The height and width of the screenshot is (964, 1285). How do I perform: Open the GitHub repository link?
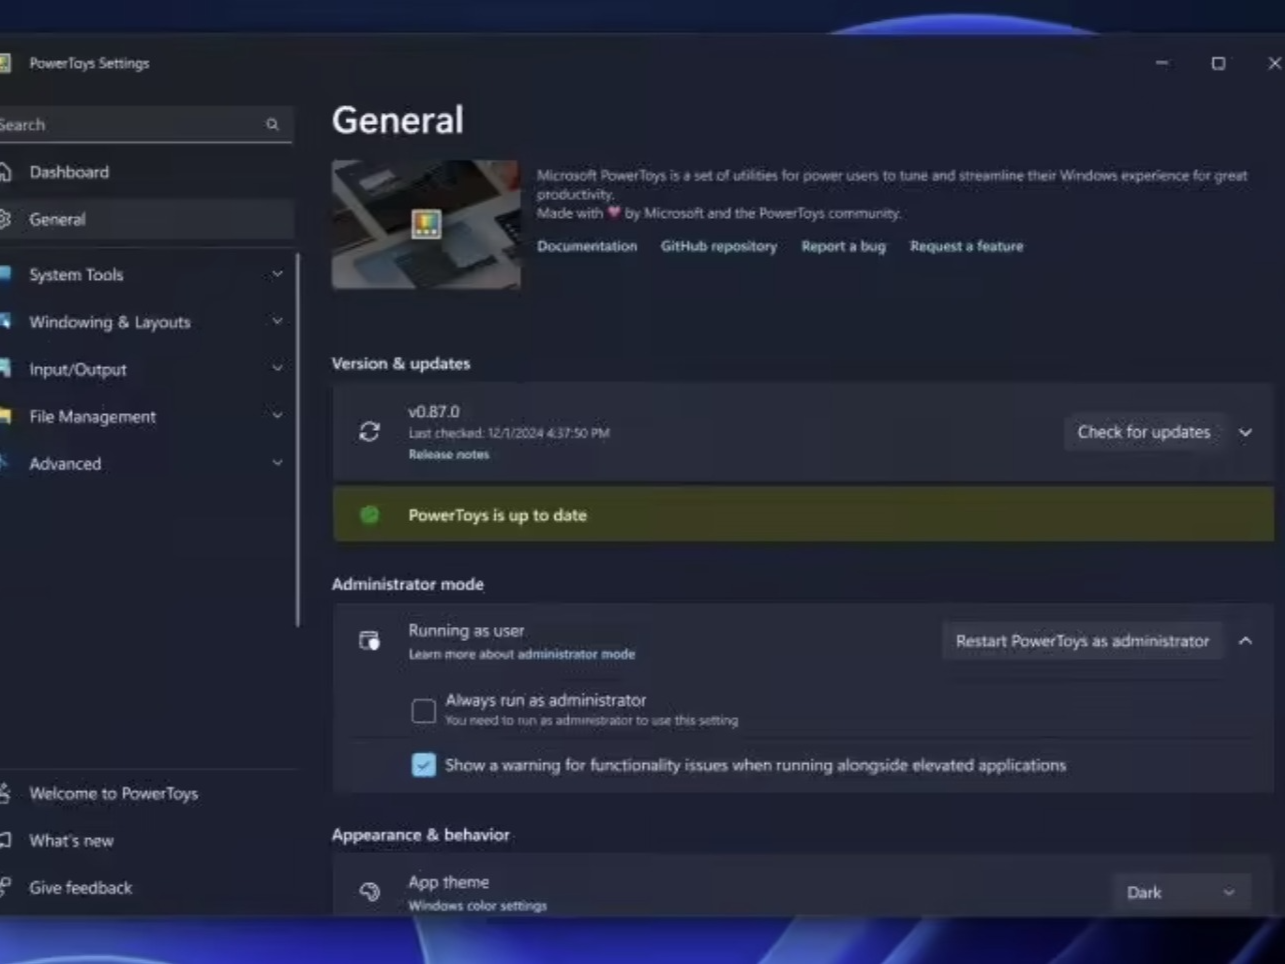[x=718, y=246]
